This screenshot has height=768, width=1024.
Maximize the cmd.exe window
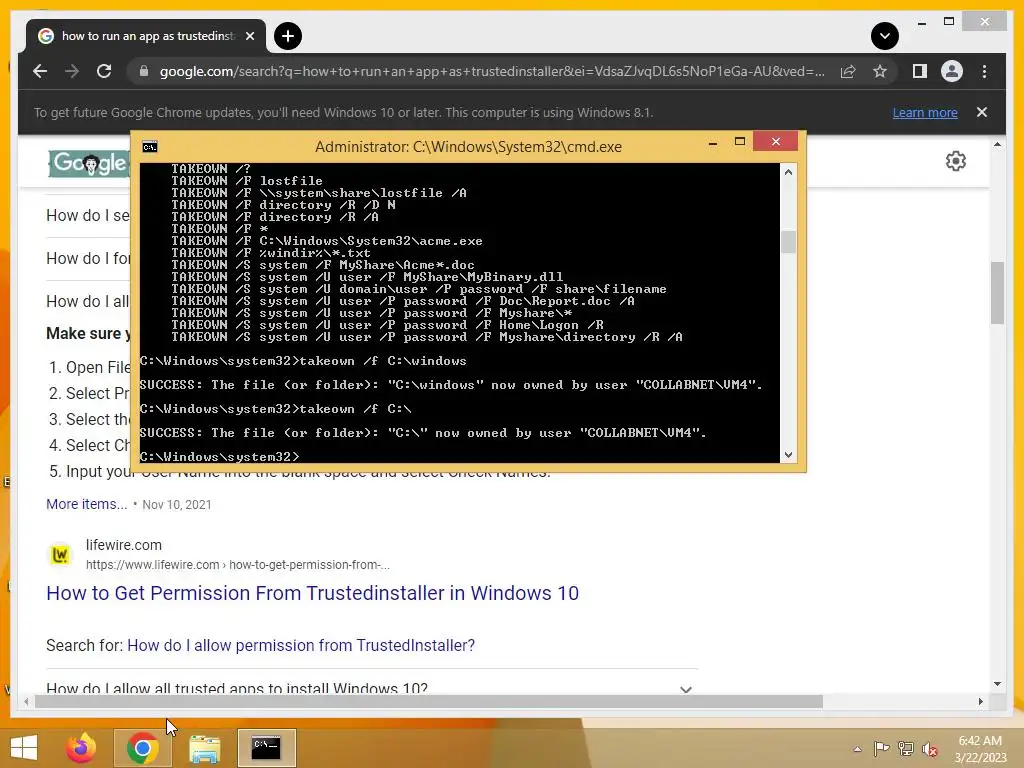click(x=740, y=142)
